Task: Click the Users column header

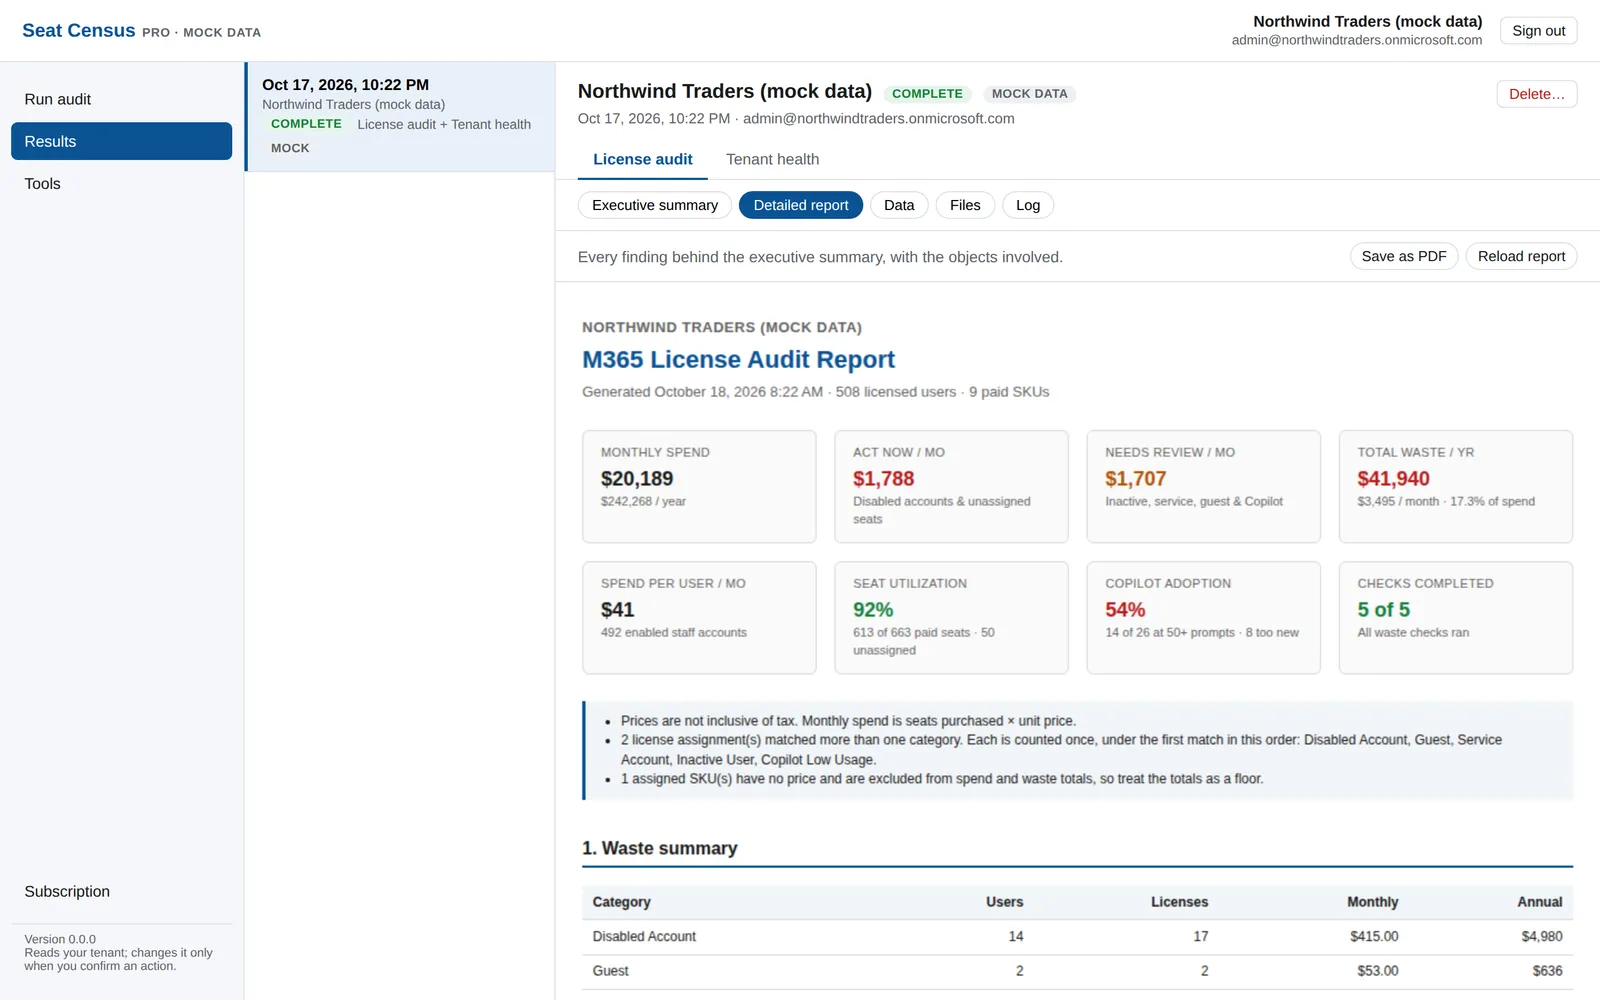Action: (x=1004, y=902)
